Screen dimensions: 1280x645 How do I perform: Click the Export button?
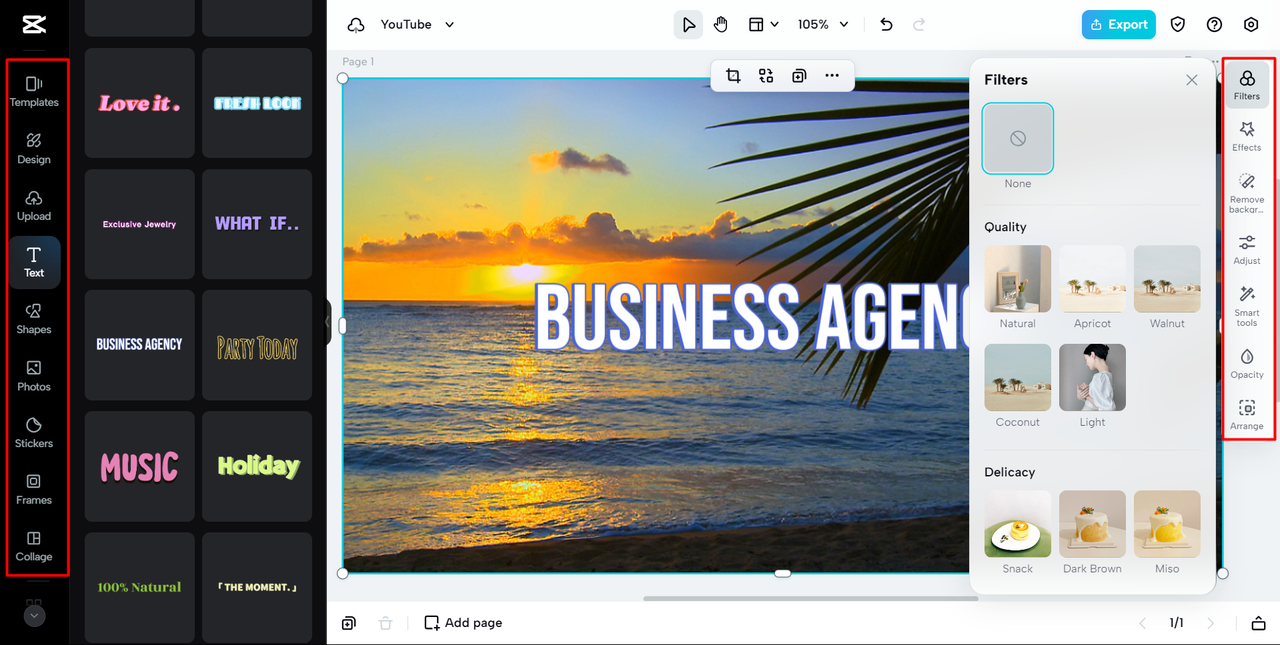tap(1118, 25)
